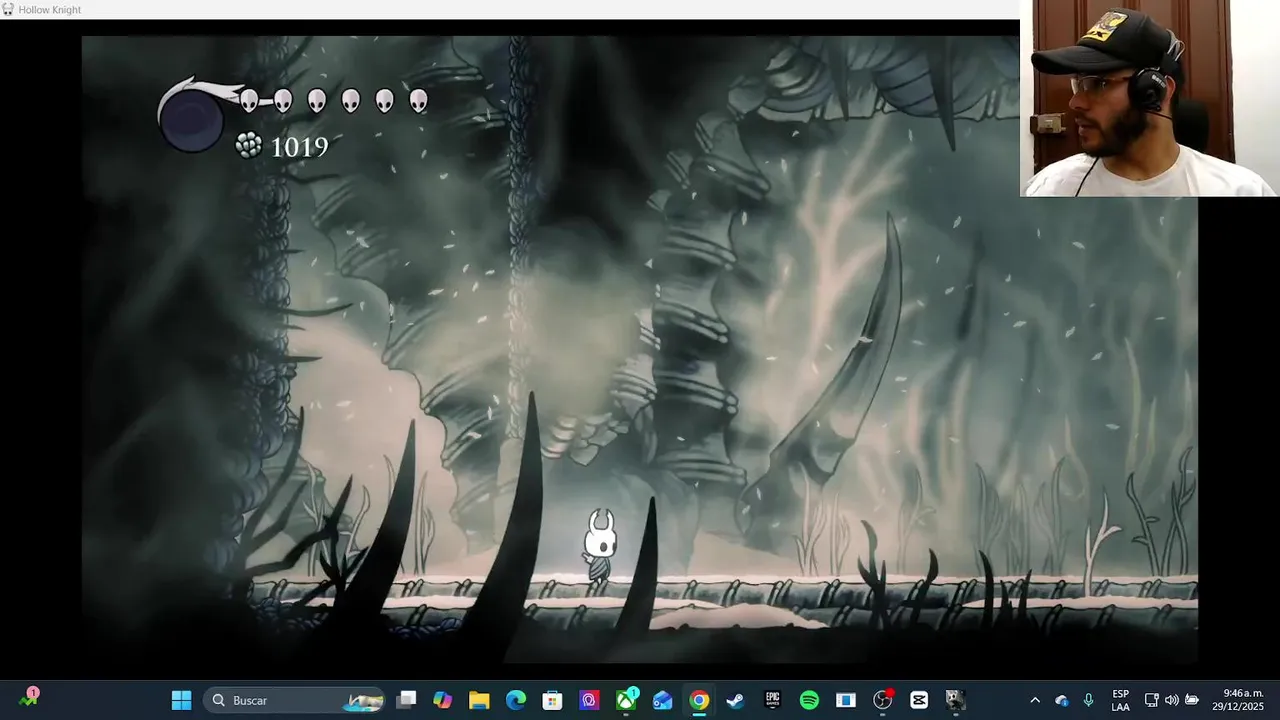Expand the hidden system tray icons chevron
Image resolution: width=1280 pixels, height=720 pixels.
1035,700
